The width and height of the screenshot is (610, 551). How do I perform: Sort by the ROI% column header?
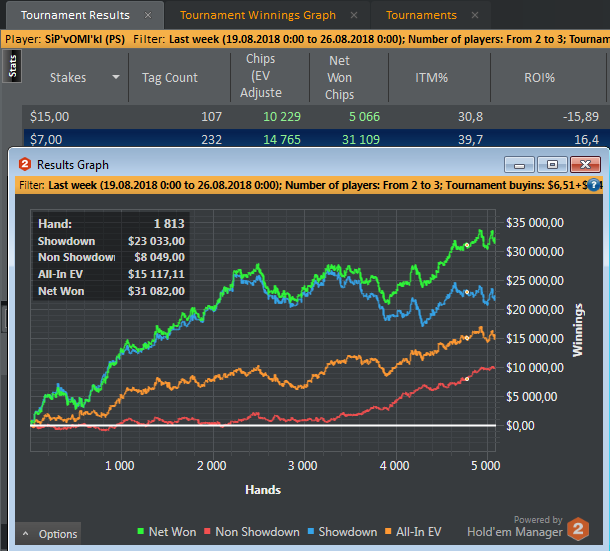tap(540, 77)
